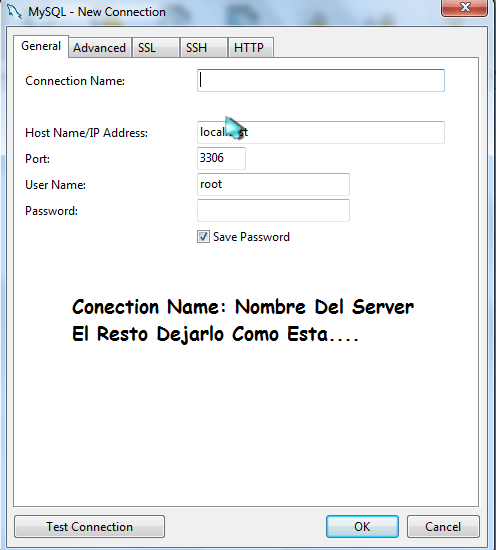Click the Password: label

pos(52,211)
